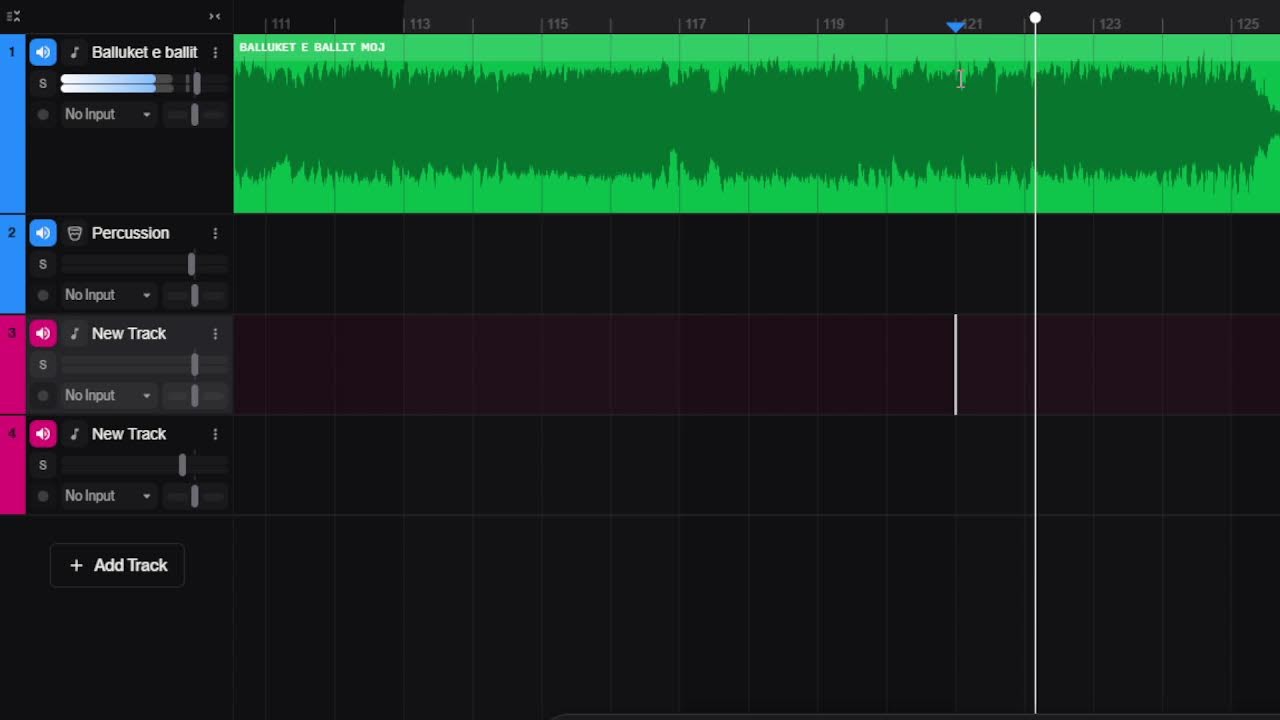Image resolution: width=1280 pixels, height=720 pixels.
Task: Mute the Balluket e ballit track
Action: (43, 52)
